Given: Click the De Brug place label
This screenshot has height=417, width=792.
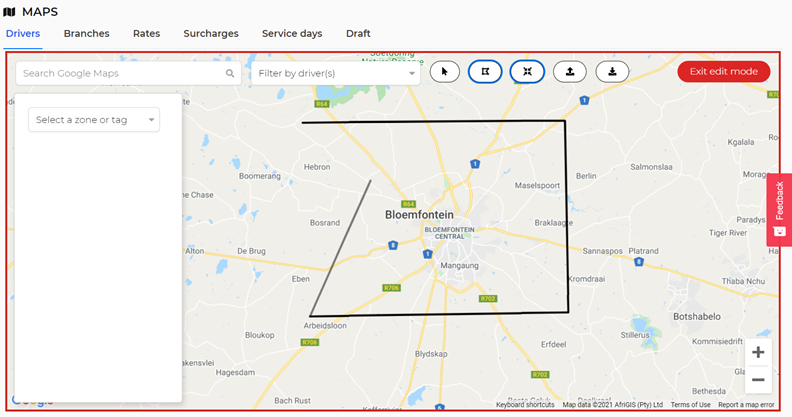Looking at the screenshot, I should pos(251,251).
